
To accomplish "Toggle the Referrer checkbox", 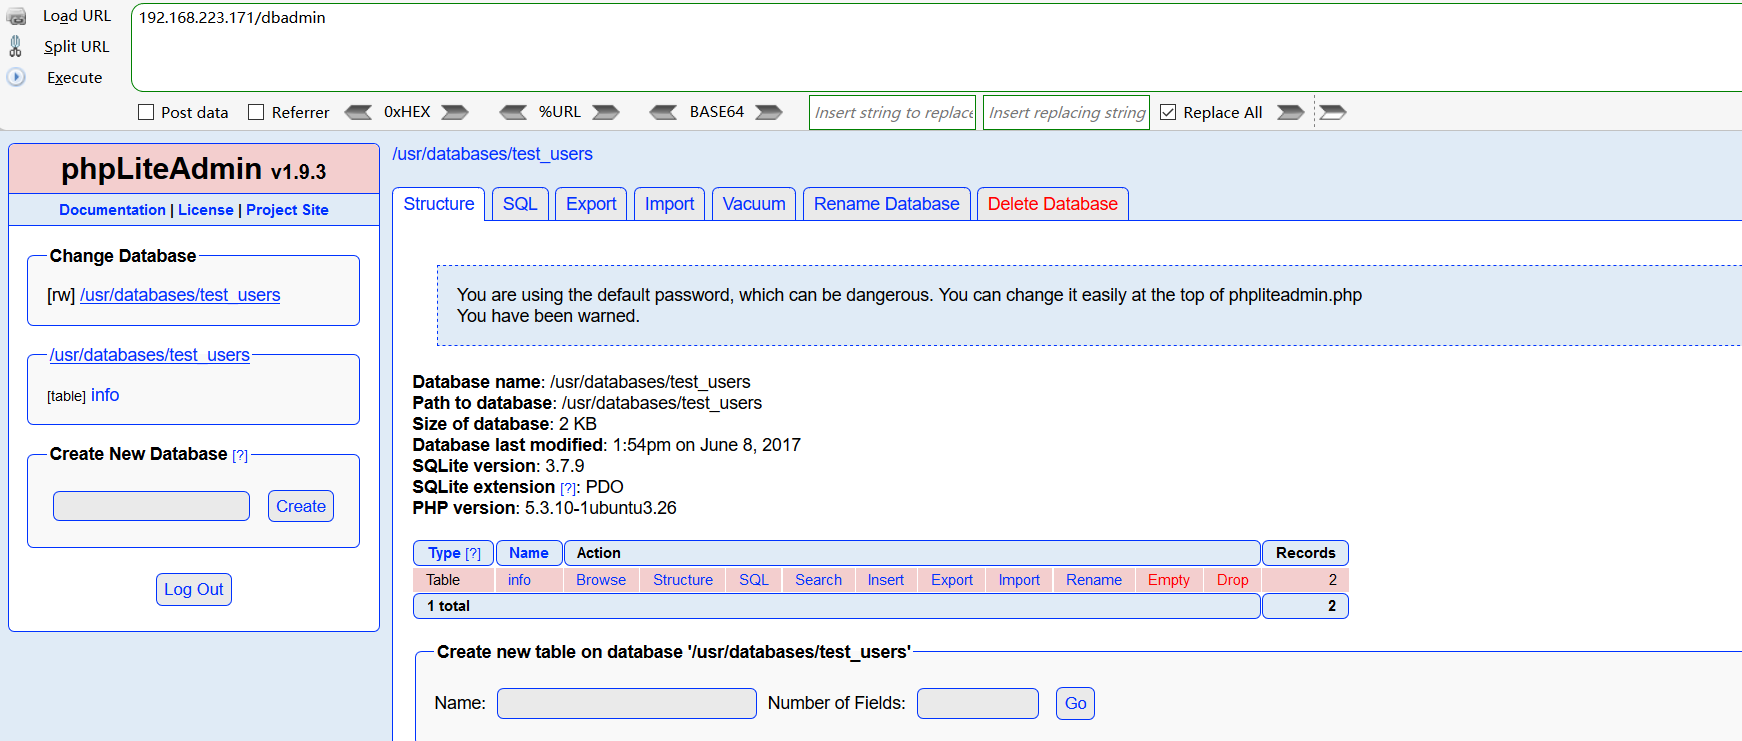I will (x=256, y=112).
